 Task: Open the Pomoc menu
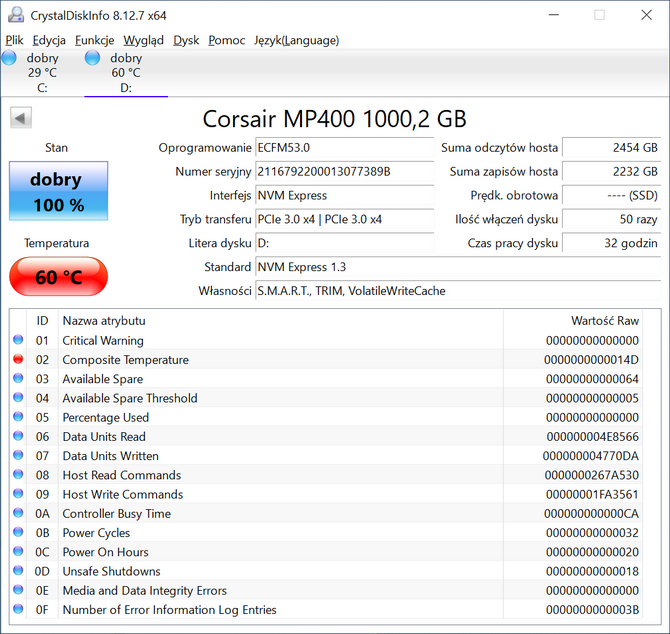(226, 40)
